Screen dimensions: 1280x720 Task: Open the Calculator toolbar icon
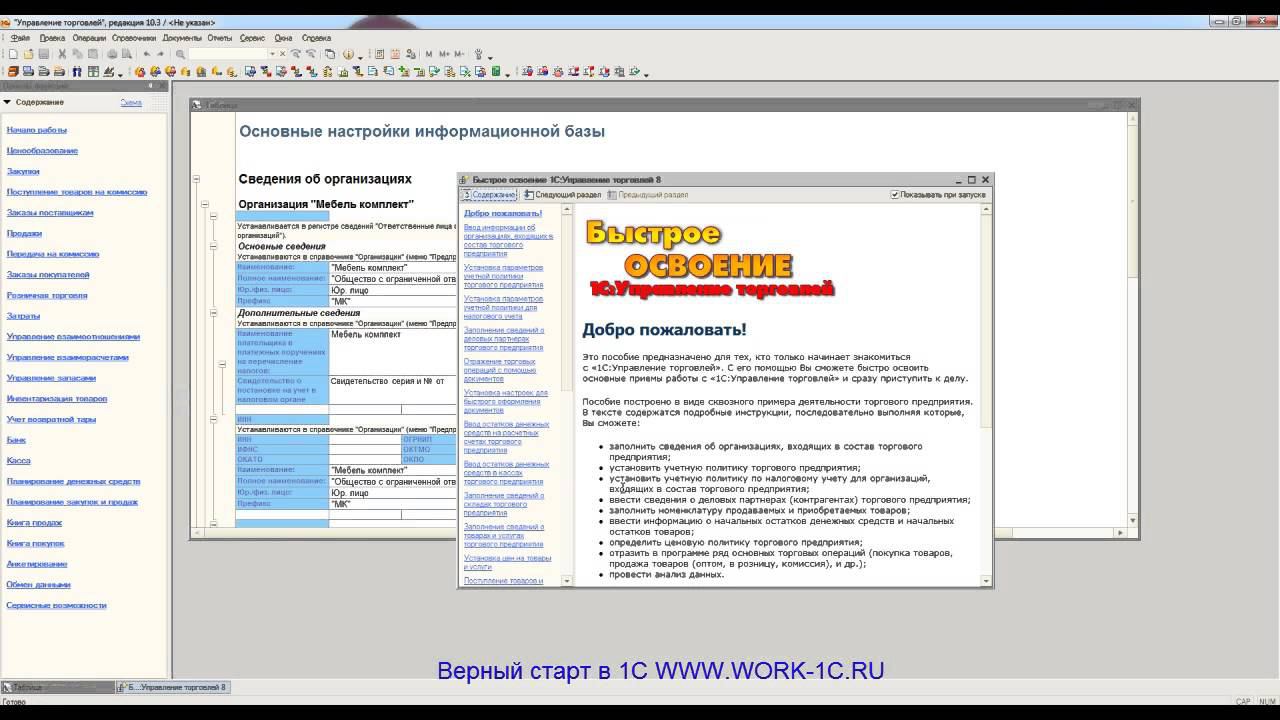(381, 54)
